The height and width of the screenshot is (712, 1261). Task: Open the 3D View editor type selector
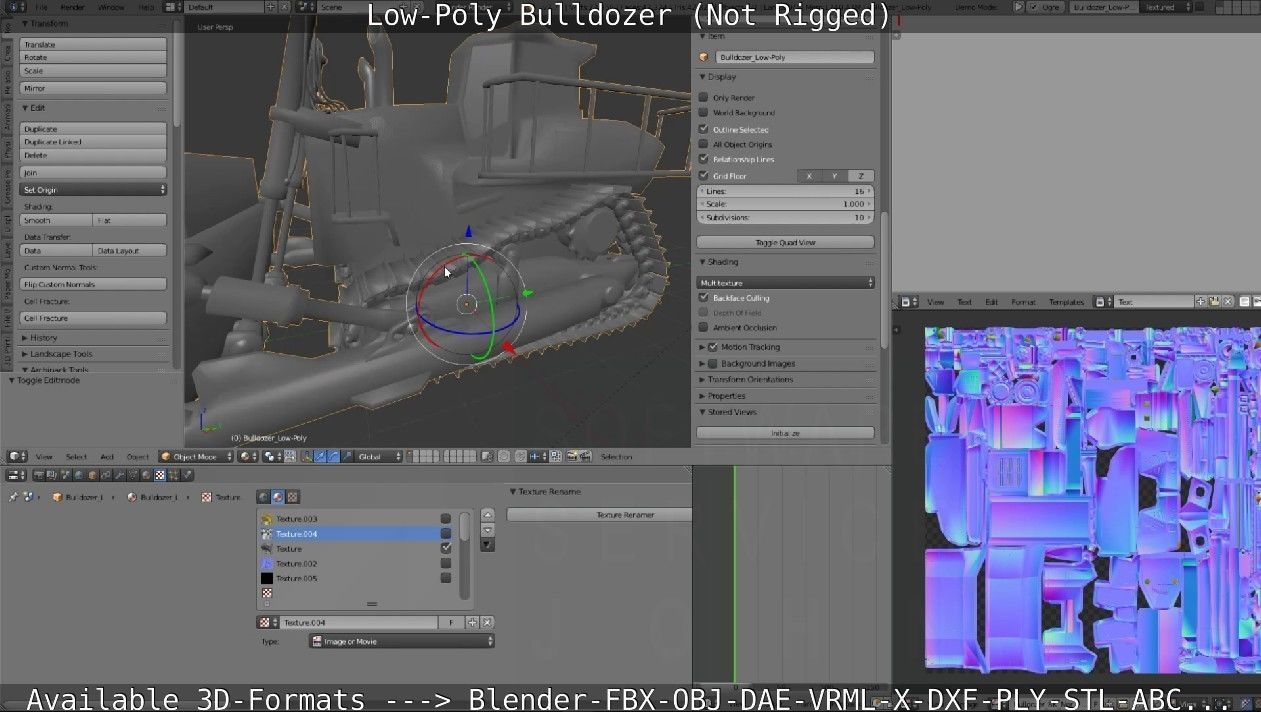[x=15, y=456]
